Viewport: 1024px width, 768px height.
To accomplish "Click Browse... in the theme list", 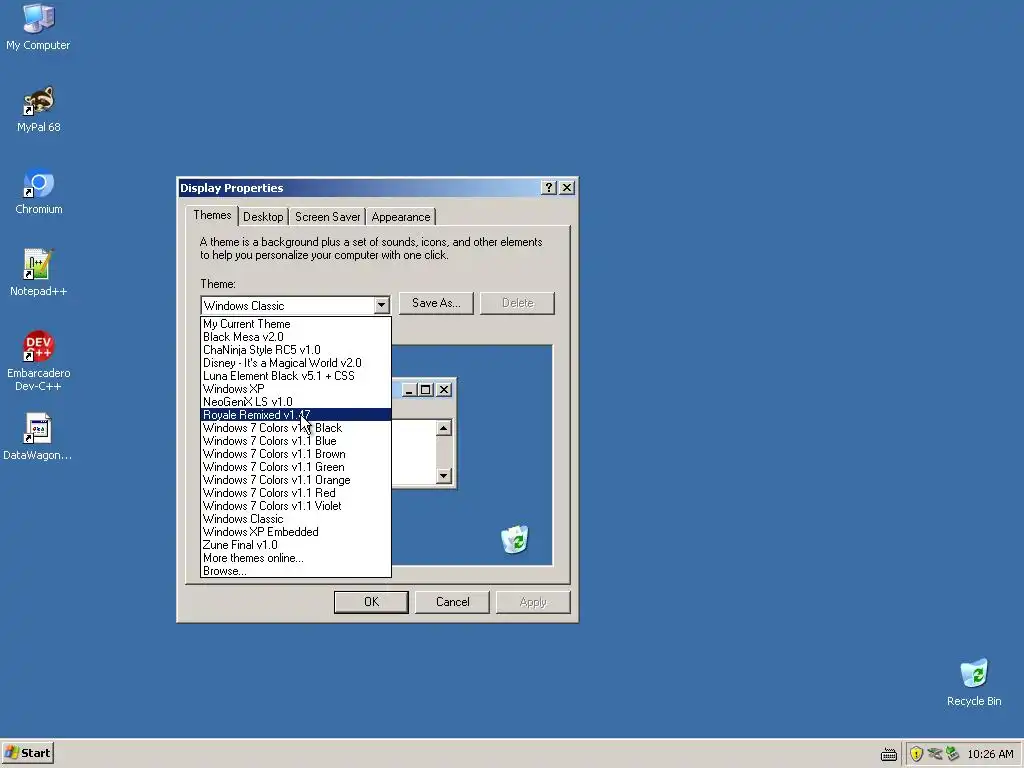I will tap(296, 571).
